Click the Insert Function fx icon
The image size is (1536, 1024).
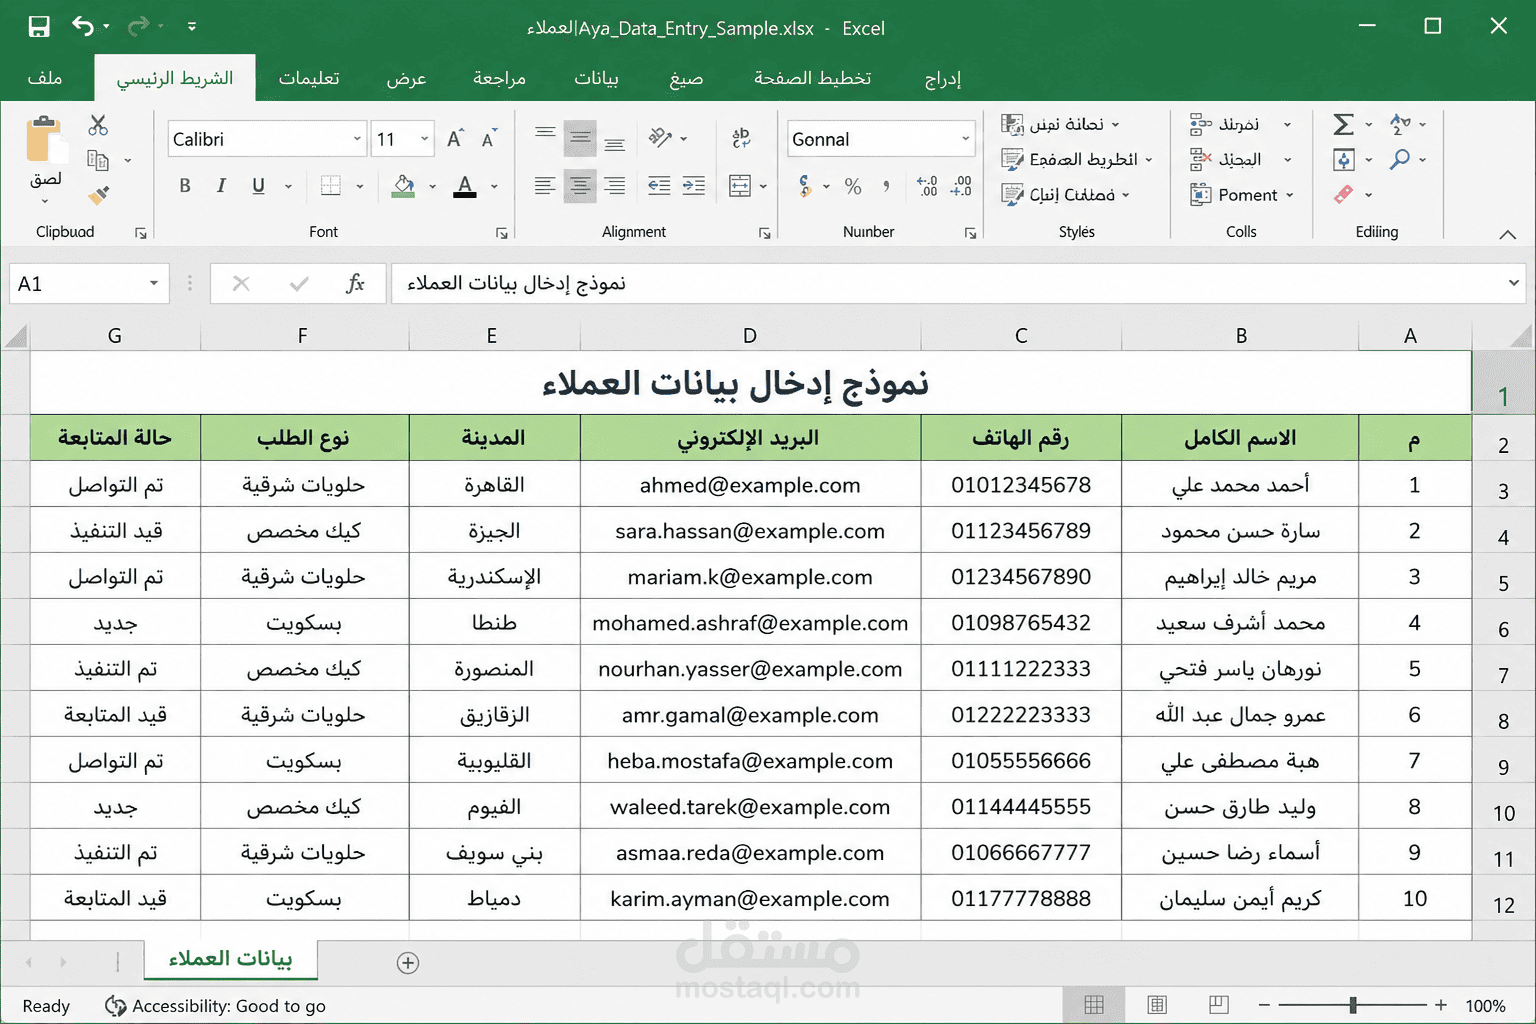coord(355,284)
